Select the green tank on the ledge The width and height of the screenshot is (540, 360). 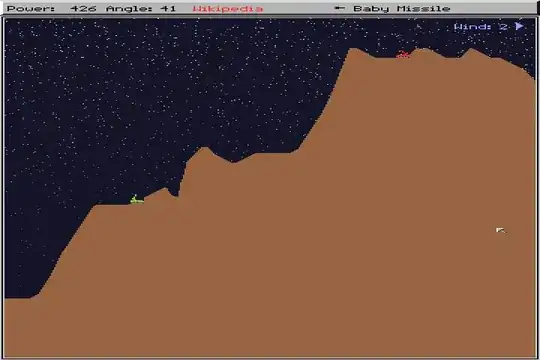tap(137, 199)
